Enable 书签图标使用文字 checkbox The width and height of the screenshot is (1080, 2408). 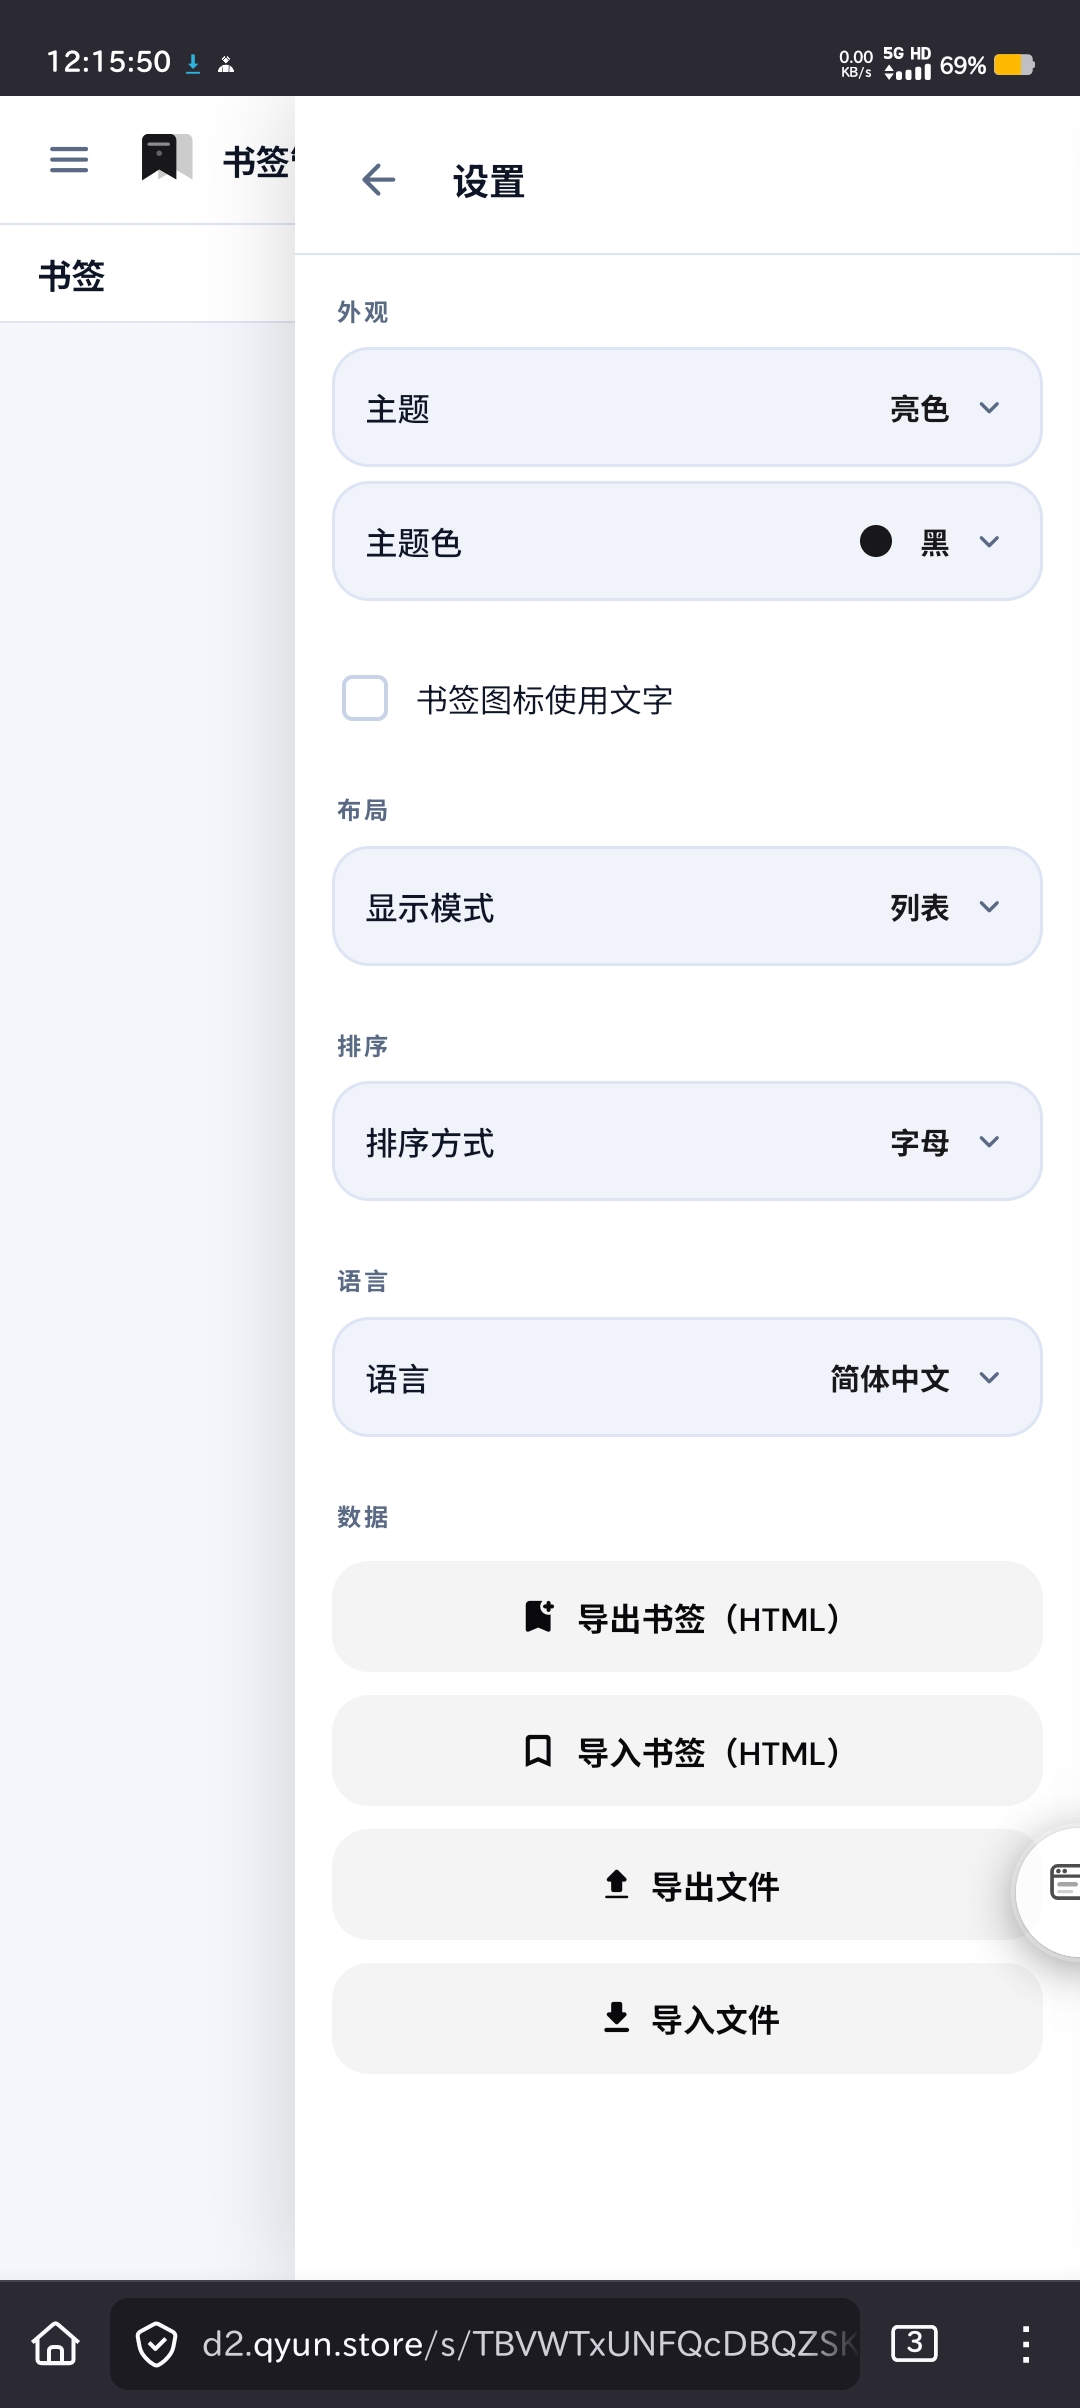pos(365,698)
